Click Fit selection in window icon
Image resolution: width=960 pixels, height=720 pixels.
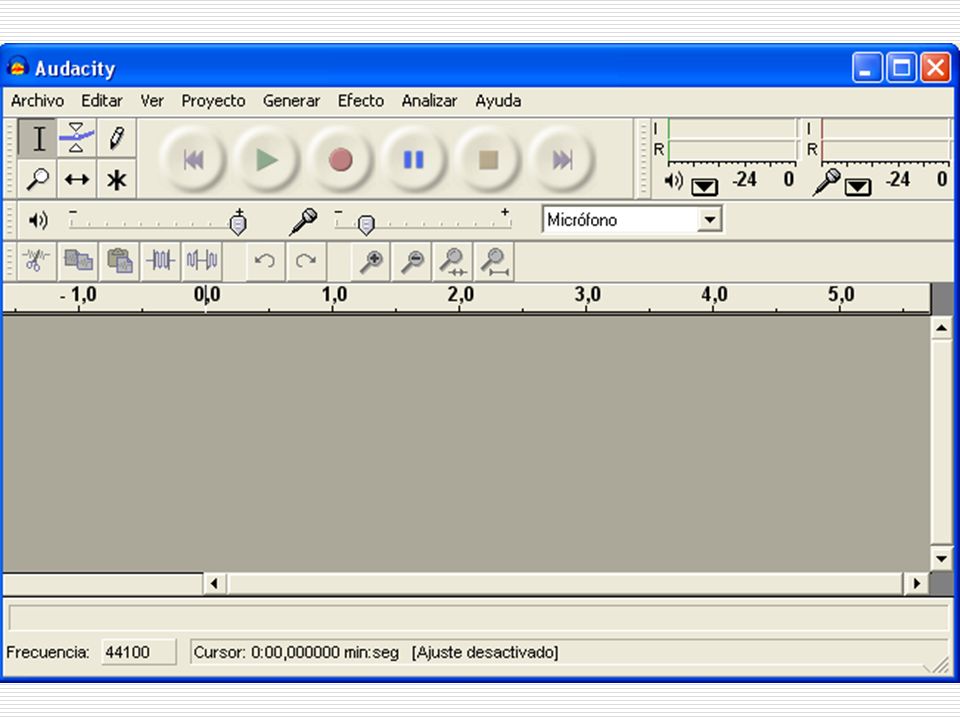[x=453, y=261]
